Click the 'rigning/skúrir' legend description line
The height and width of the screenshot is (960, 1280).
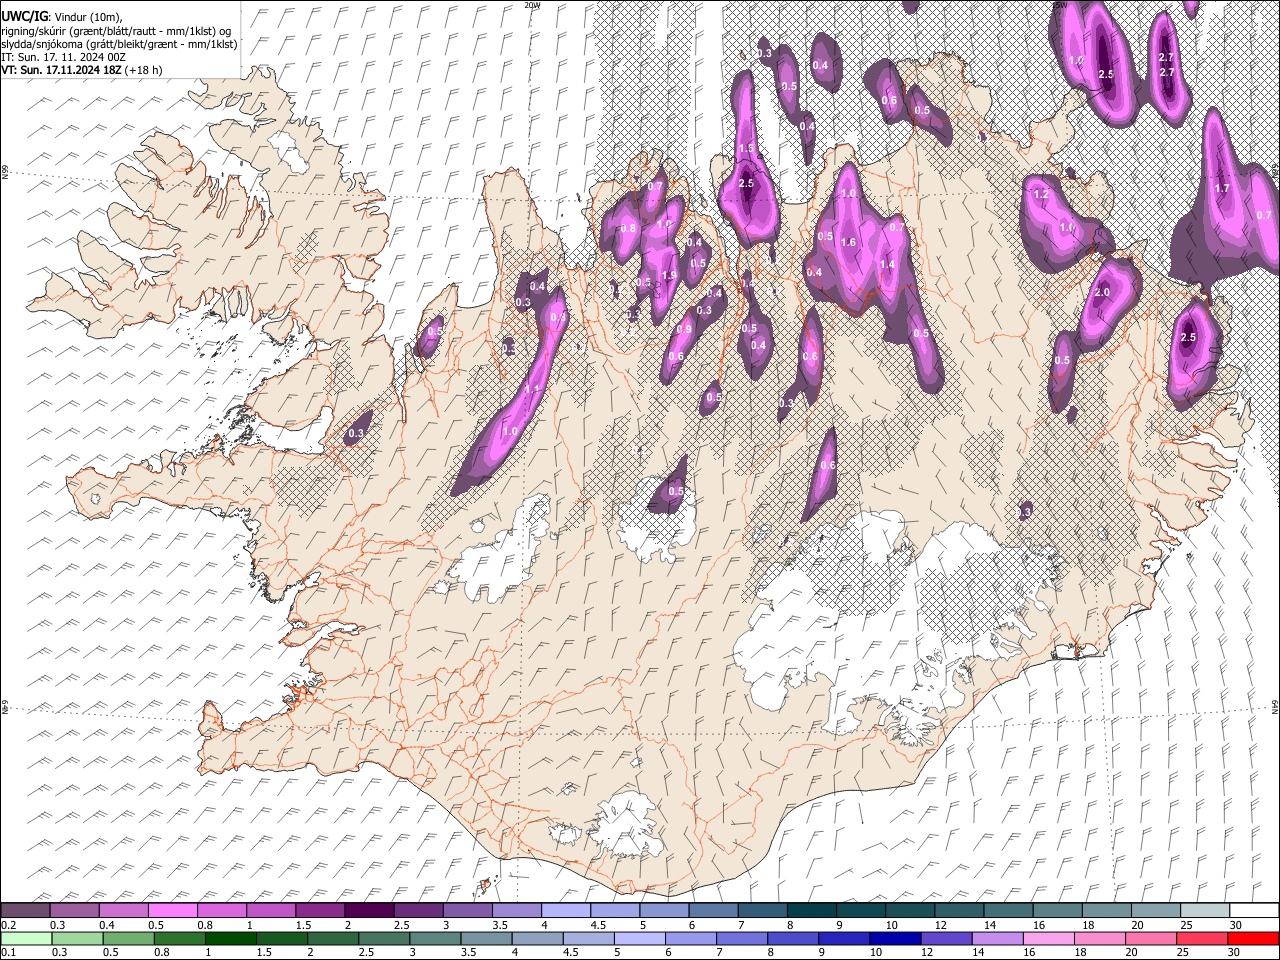point(116,30)
